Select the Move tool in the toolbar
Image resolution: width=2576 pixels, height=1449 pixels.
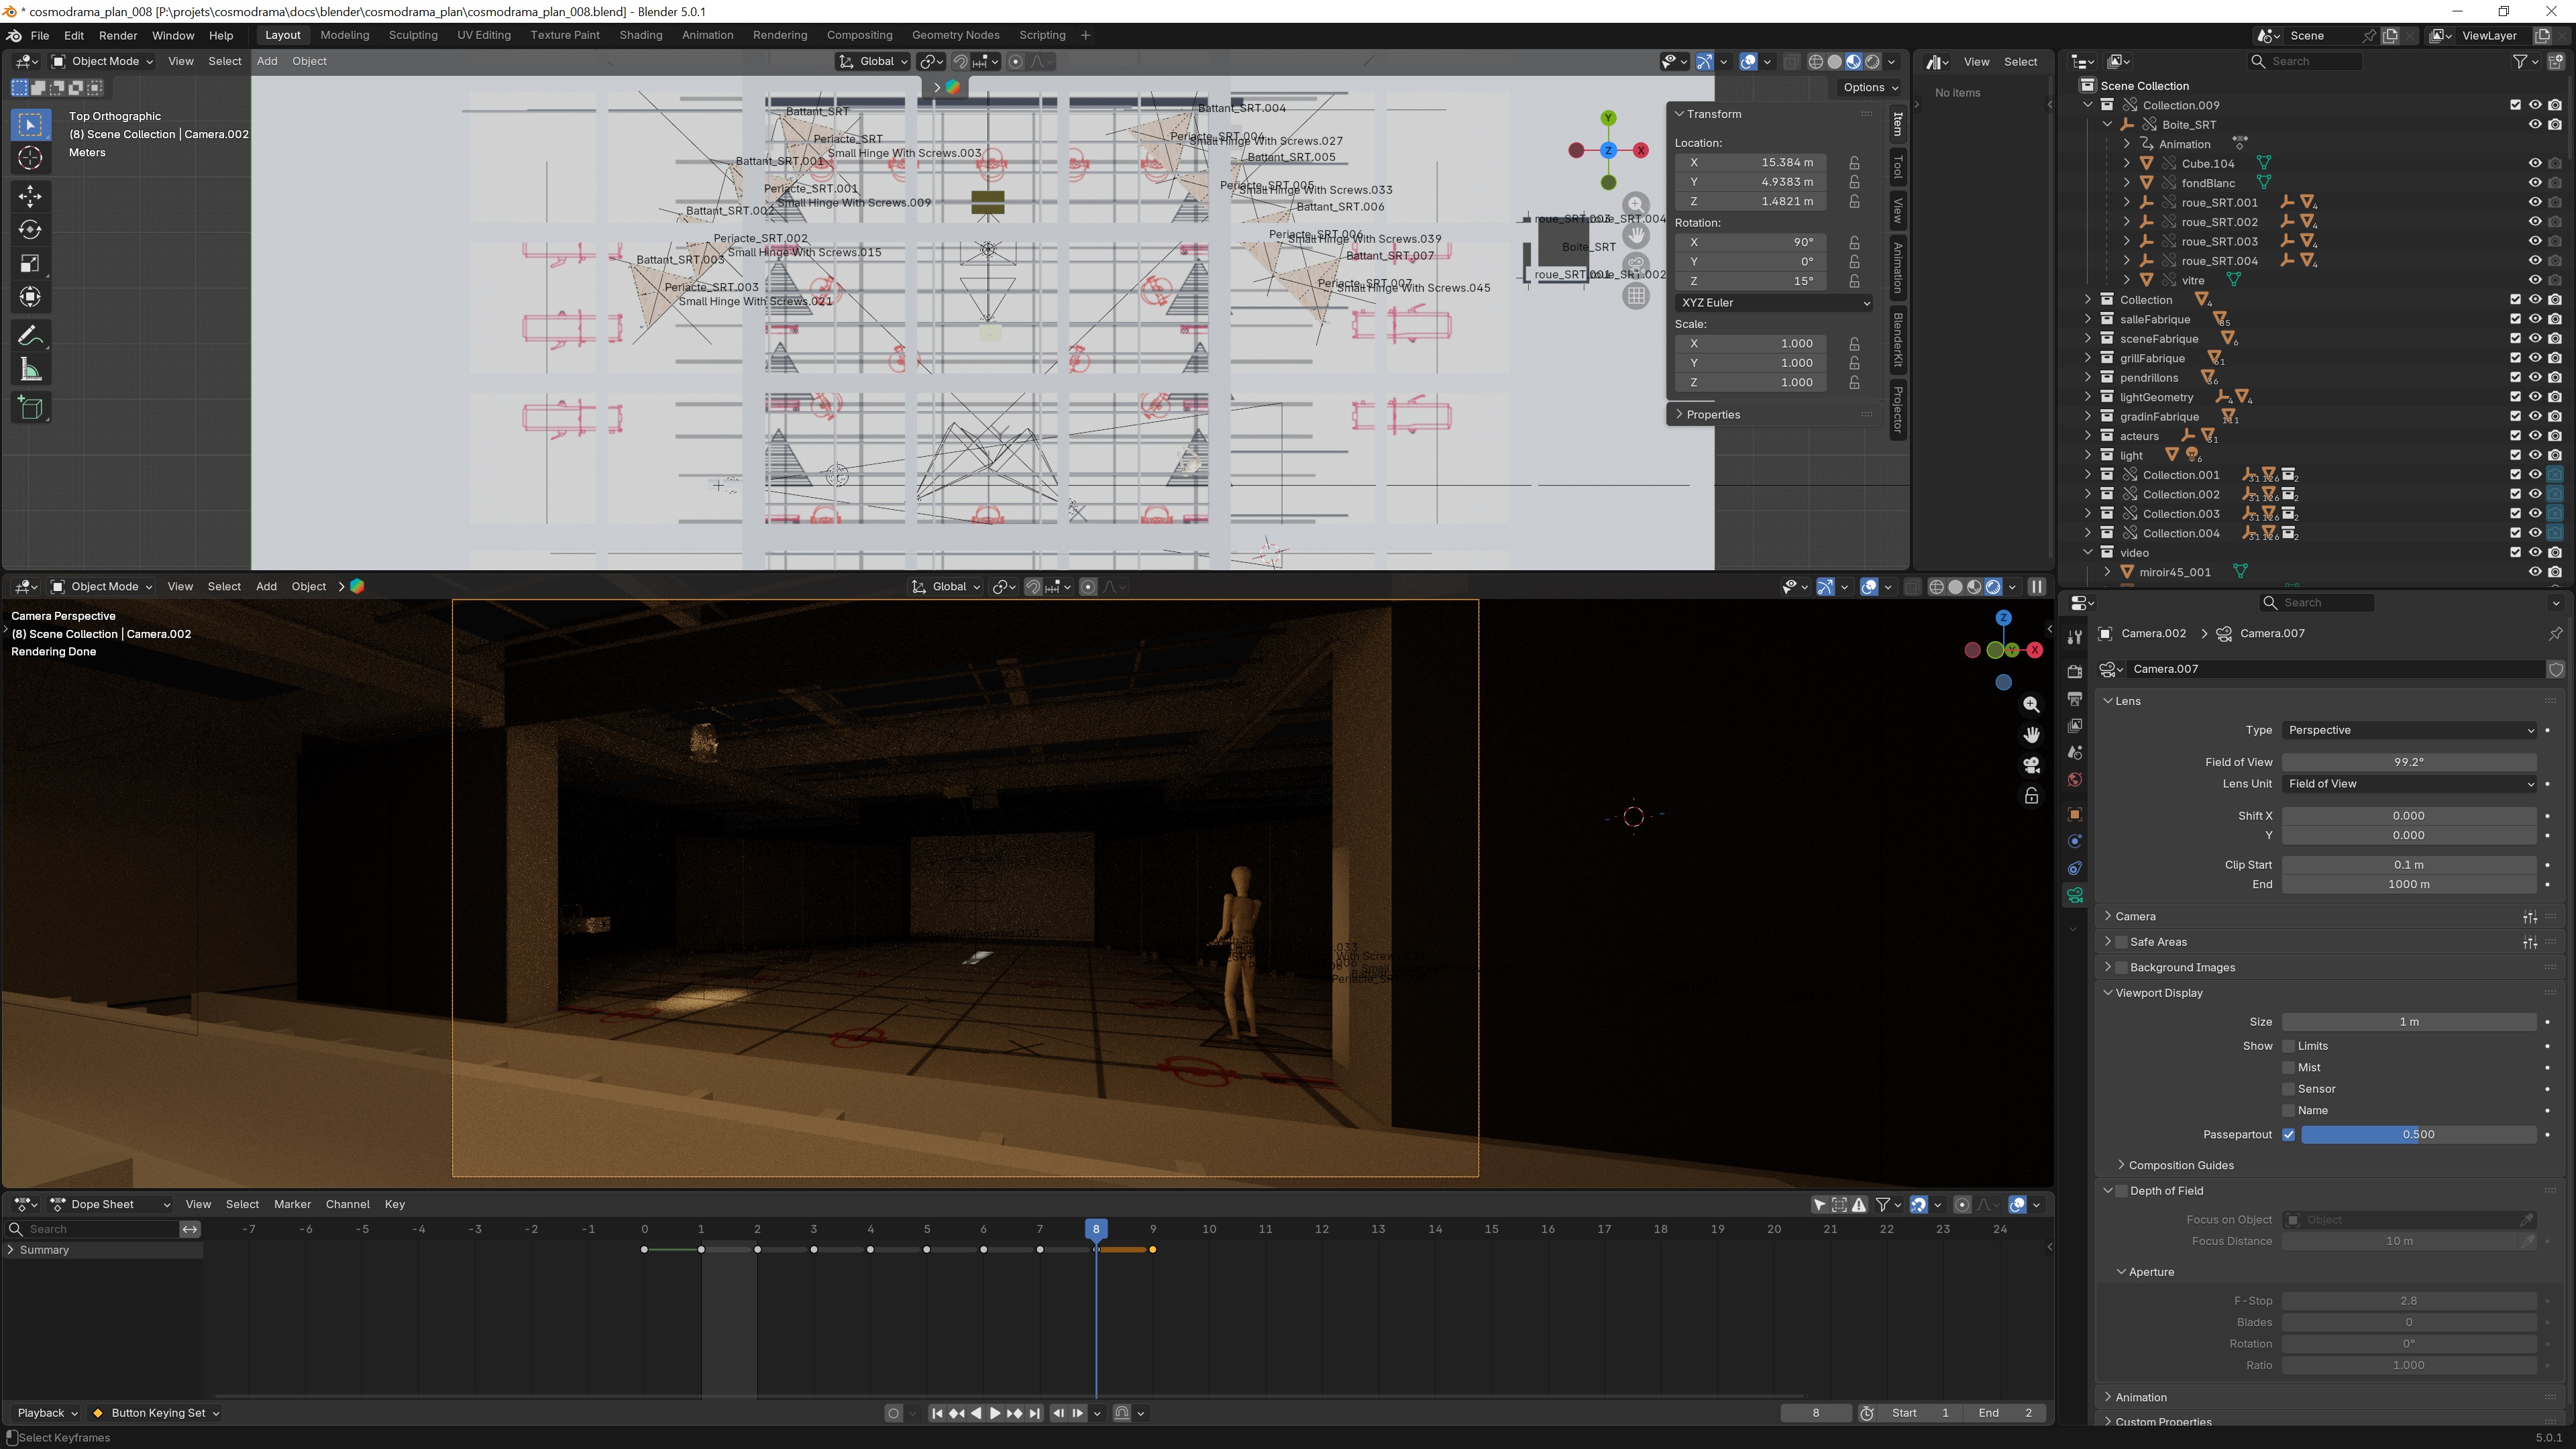coord(30,195)
